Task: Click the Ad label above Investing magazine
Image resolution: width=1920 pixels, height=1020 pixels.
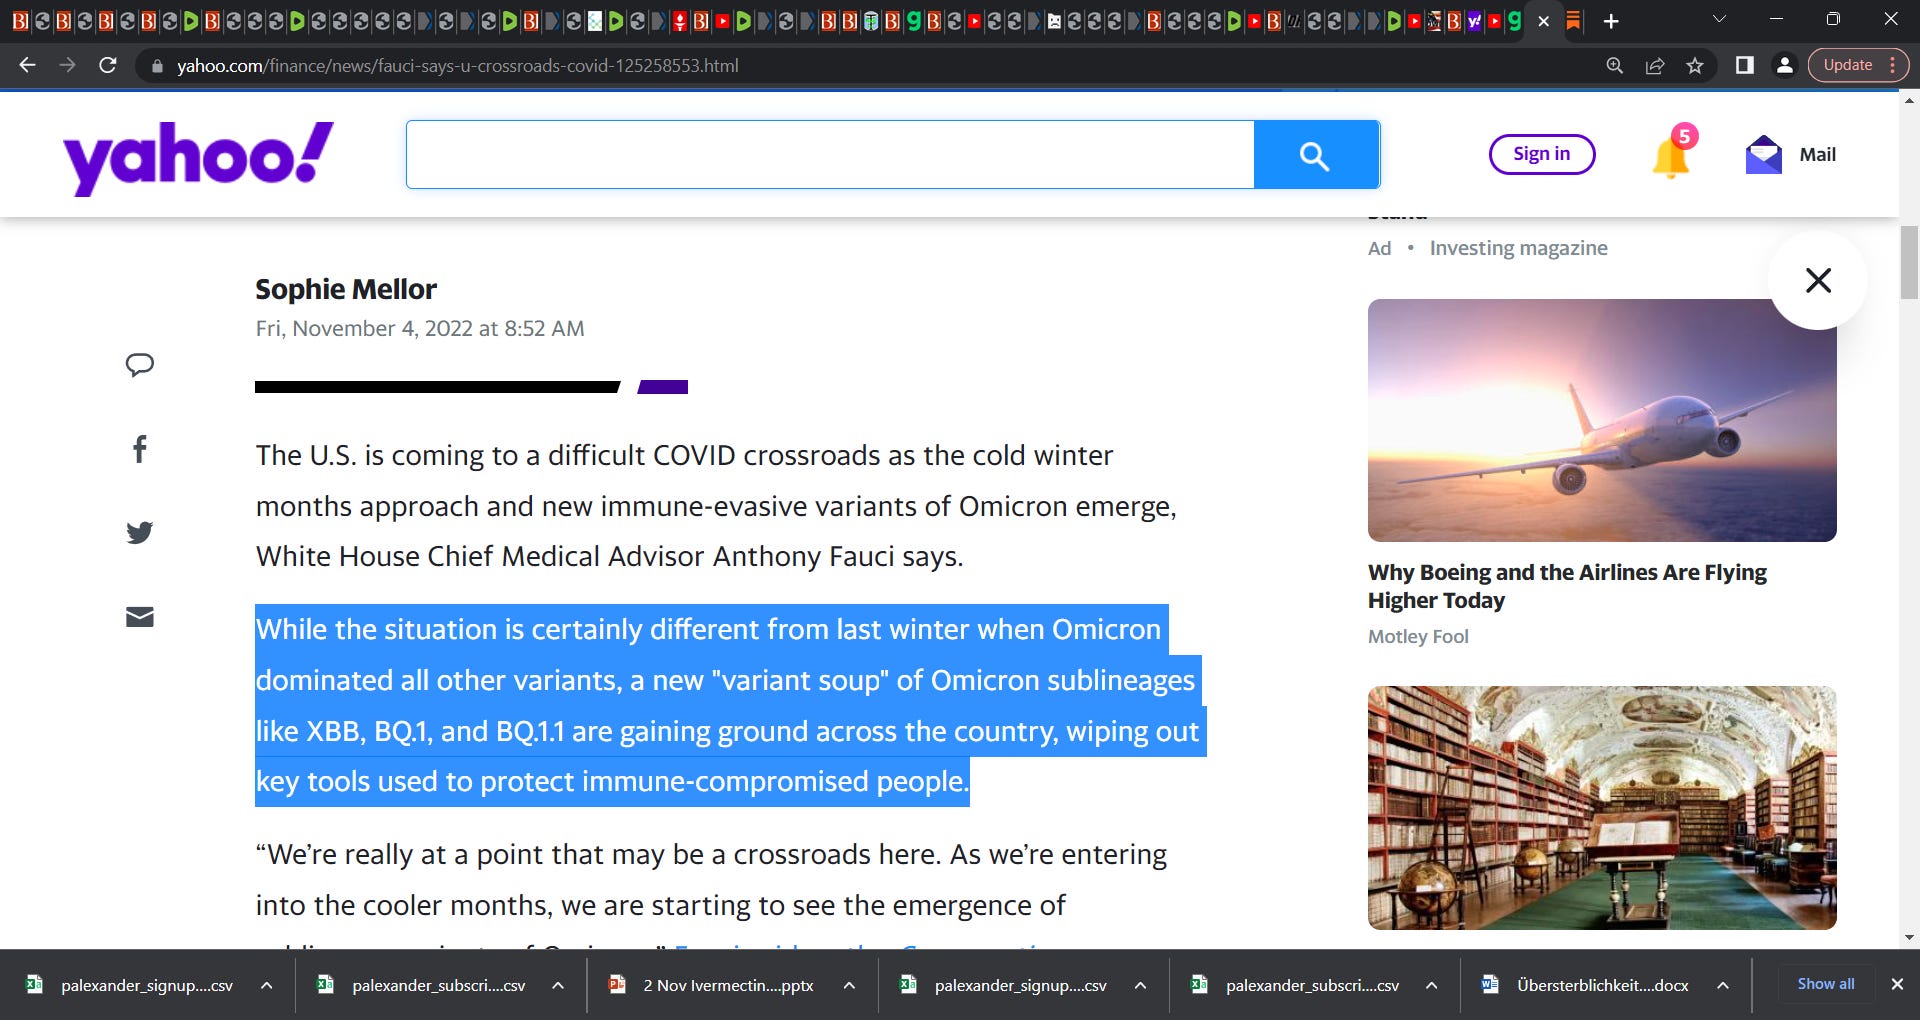Action: tap(1379, 248)
